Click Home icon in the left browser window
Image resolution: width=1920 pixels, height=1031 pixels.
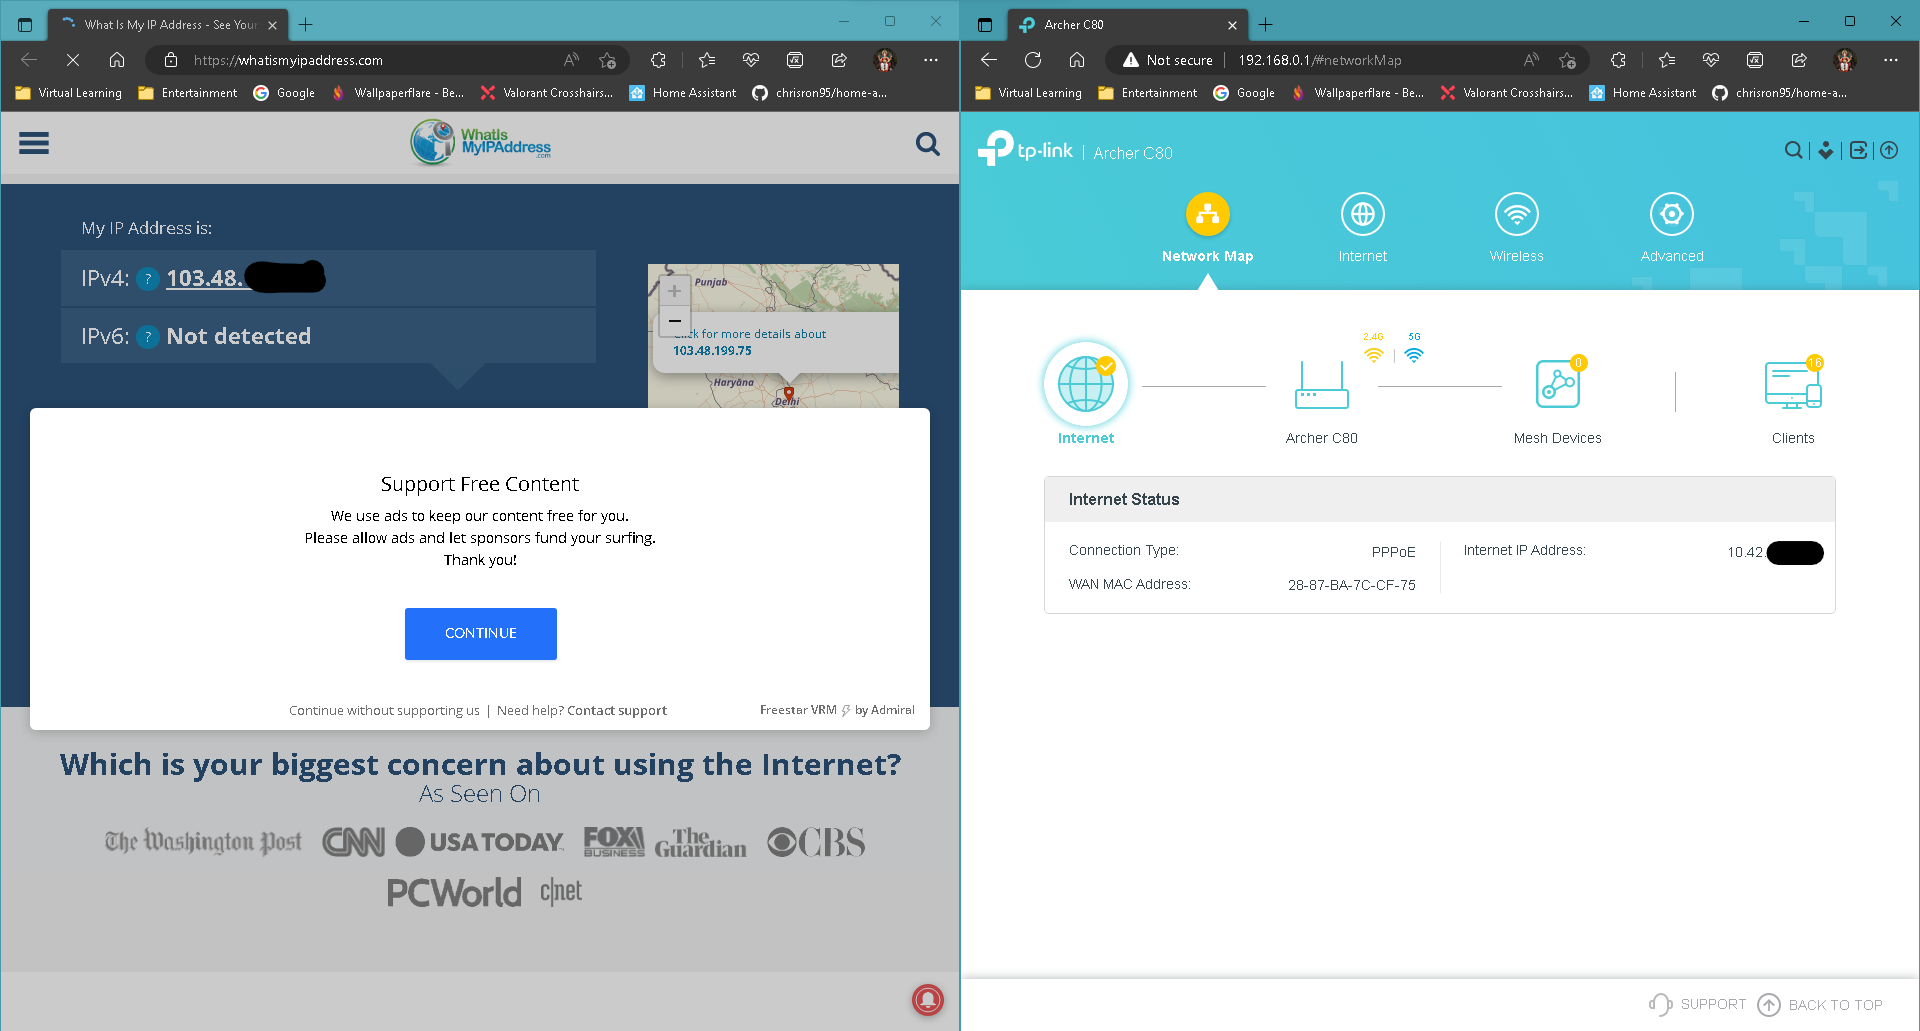(117, 60)
